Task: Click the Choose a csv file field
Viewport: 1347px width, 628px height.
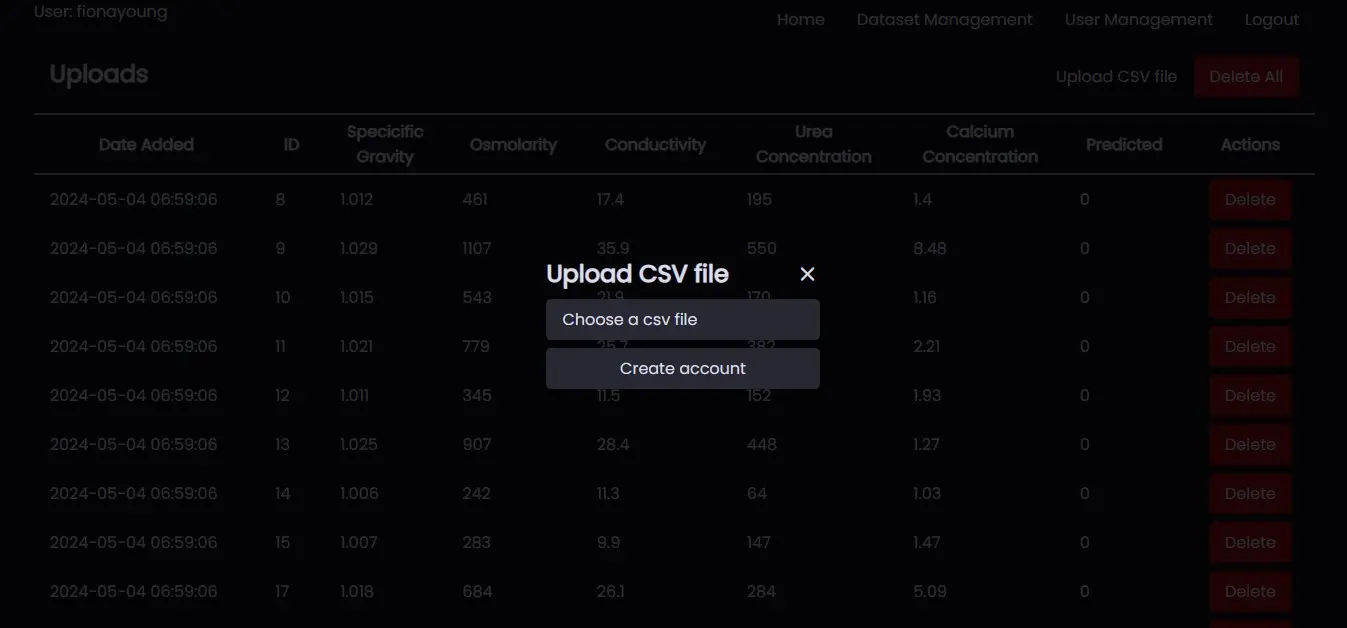Action: (x=682, y=320)
